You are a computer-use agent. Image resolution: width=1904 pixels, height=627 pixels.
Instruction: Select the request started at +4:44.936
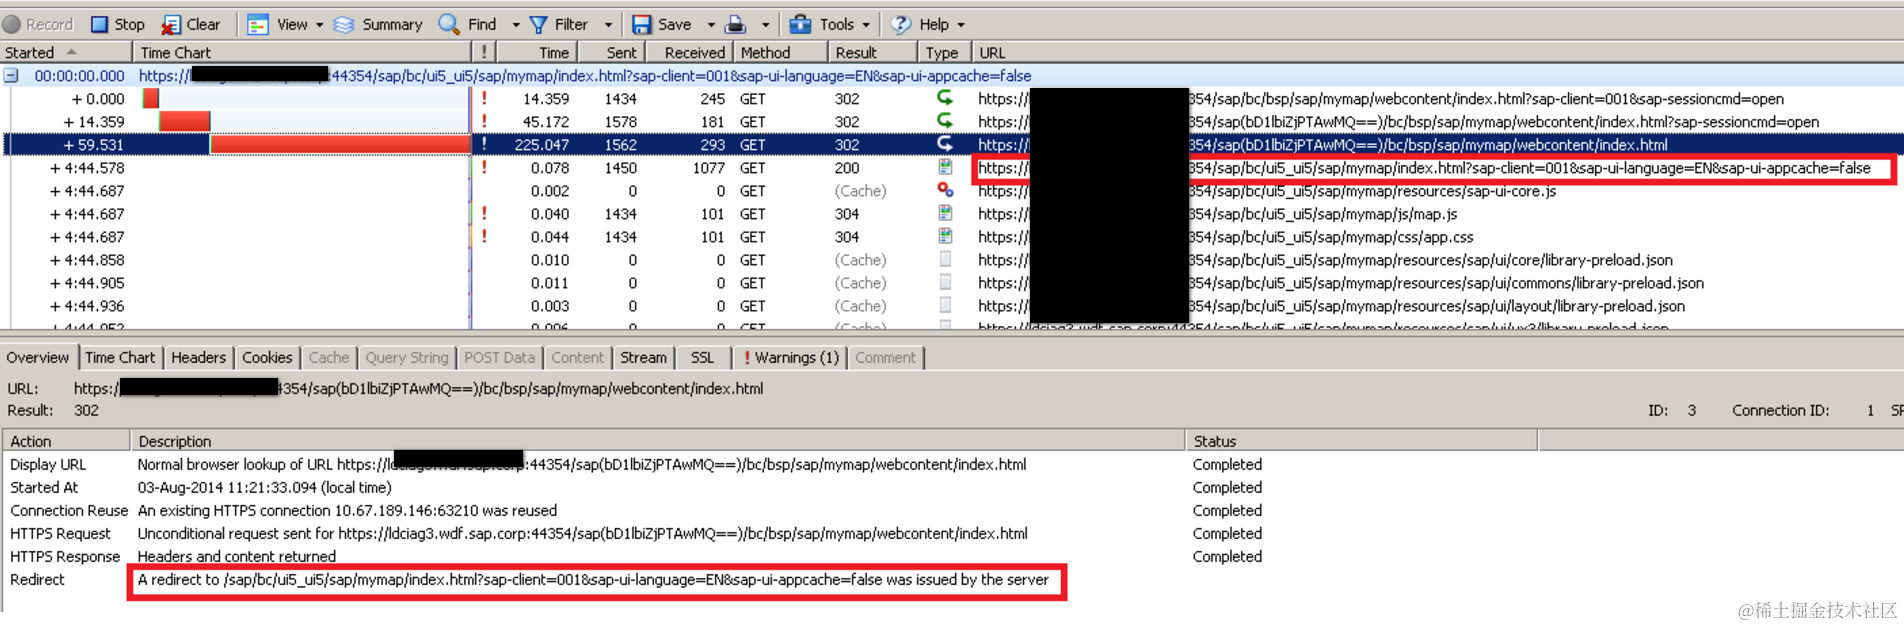click(x=952, y=305)
